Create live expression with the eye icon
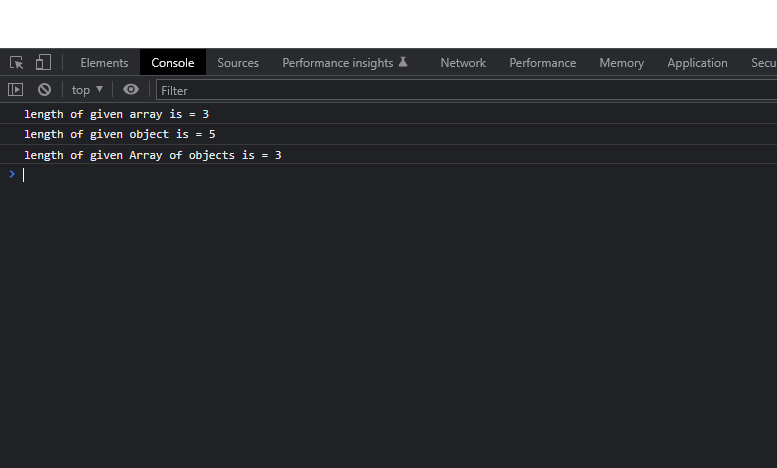The width and height of the screenshot is (777, 468). (131, 90)
